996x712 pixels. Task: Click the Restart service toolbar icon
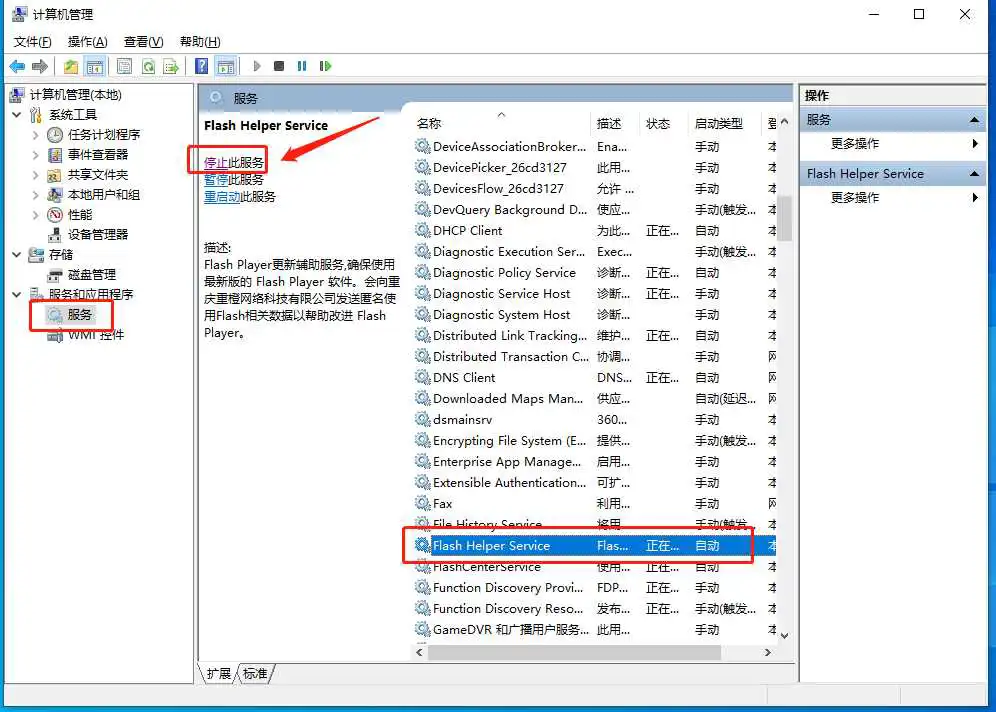coord(325,66)
